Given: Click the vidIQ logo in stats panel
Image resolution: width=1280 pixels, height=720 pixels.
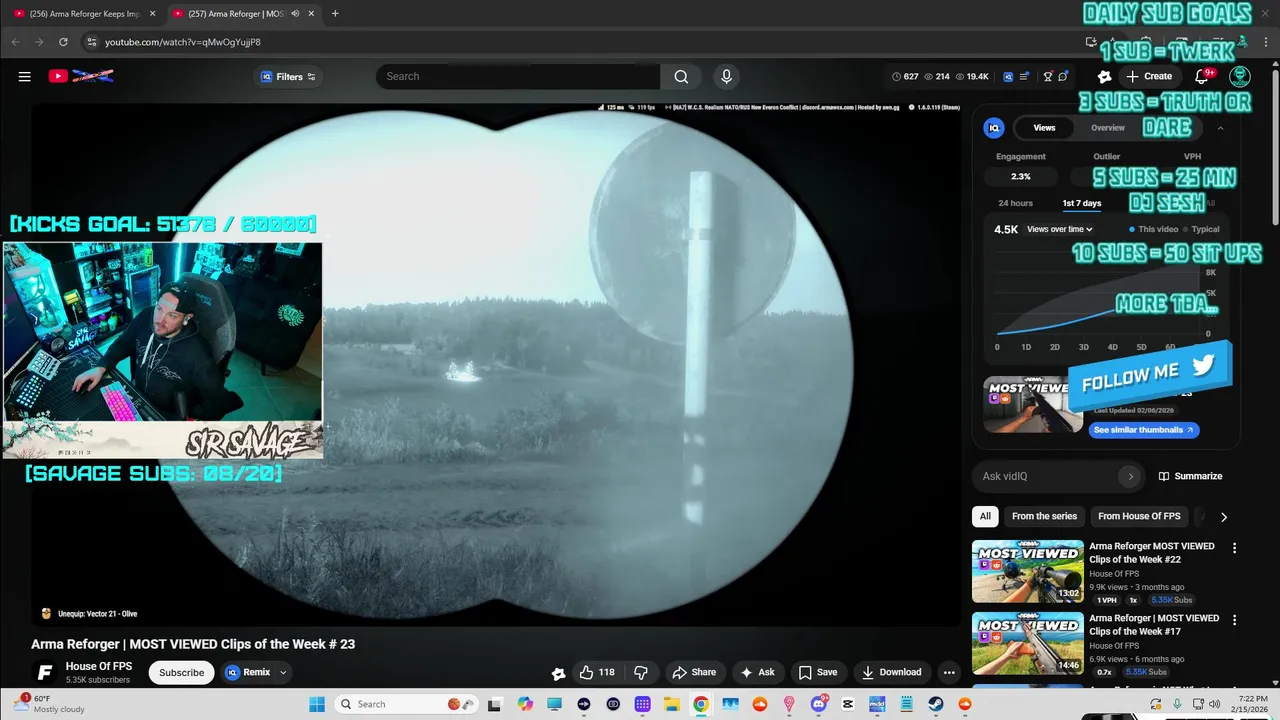Looking at the screenshot, I should 994,128.
